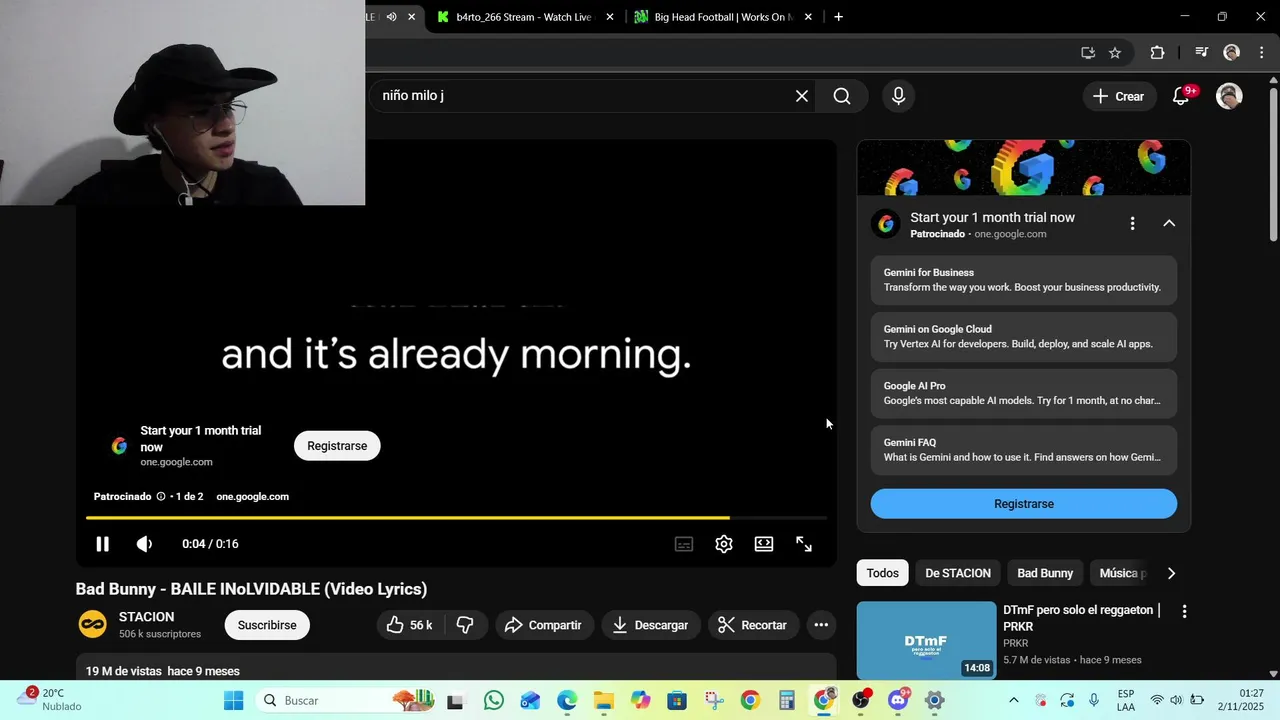The width and height of the screenshot is (1280, 720).
Task: Open WhatsApp from the taskbar
Action: (493, 700)
